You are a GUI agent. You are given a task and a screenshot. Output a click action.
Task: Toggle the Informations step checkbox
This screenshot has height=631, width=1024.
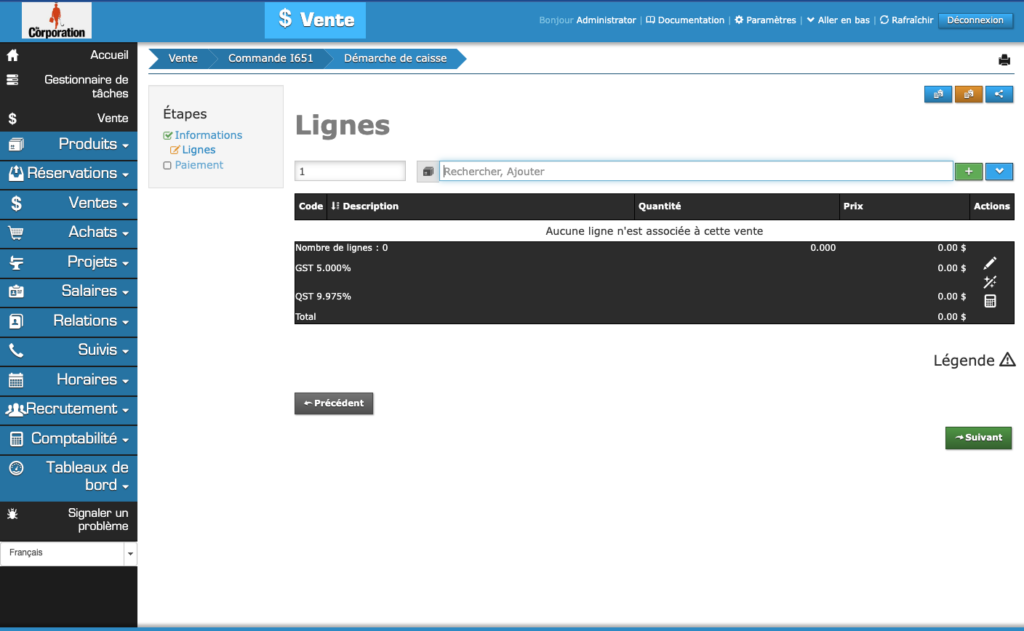click(x=169, y=134)
